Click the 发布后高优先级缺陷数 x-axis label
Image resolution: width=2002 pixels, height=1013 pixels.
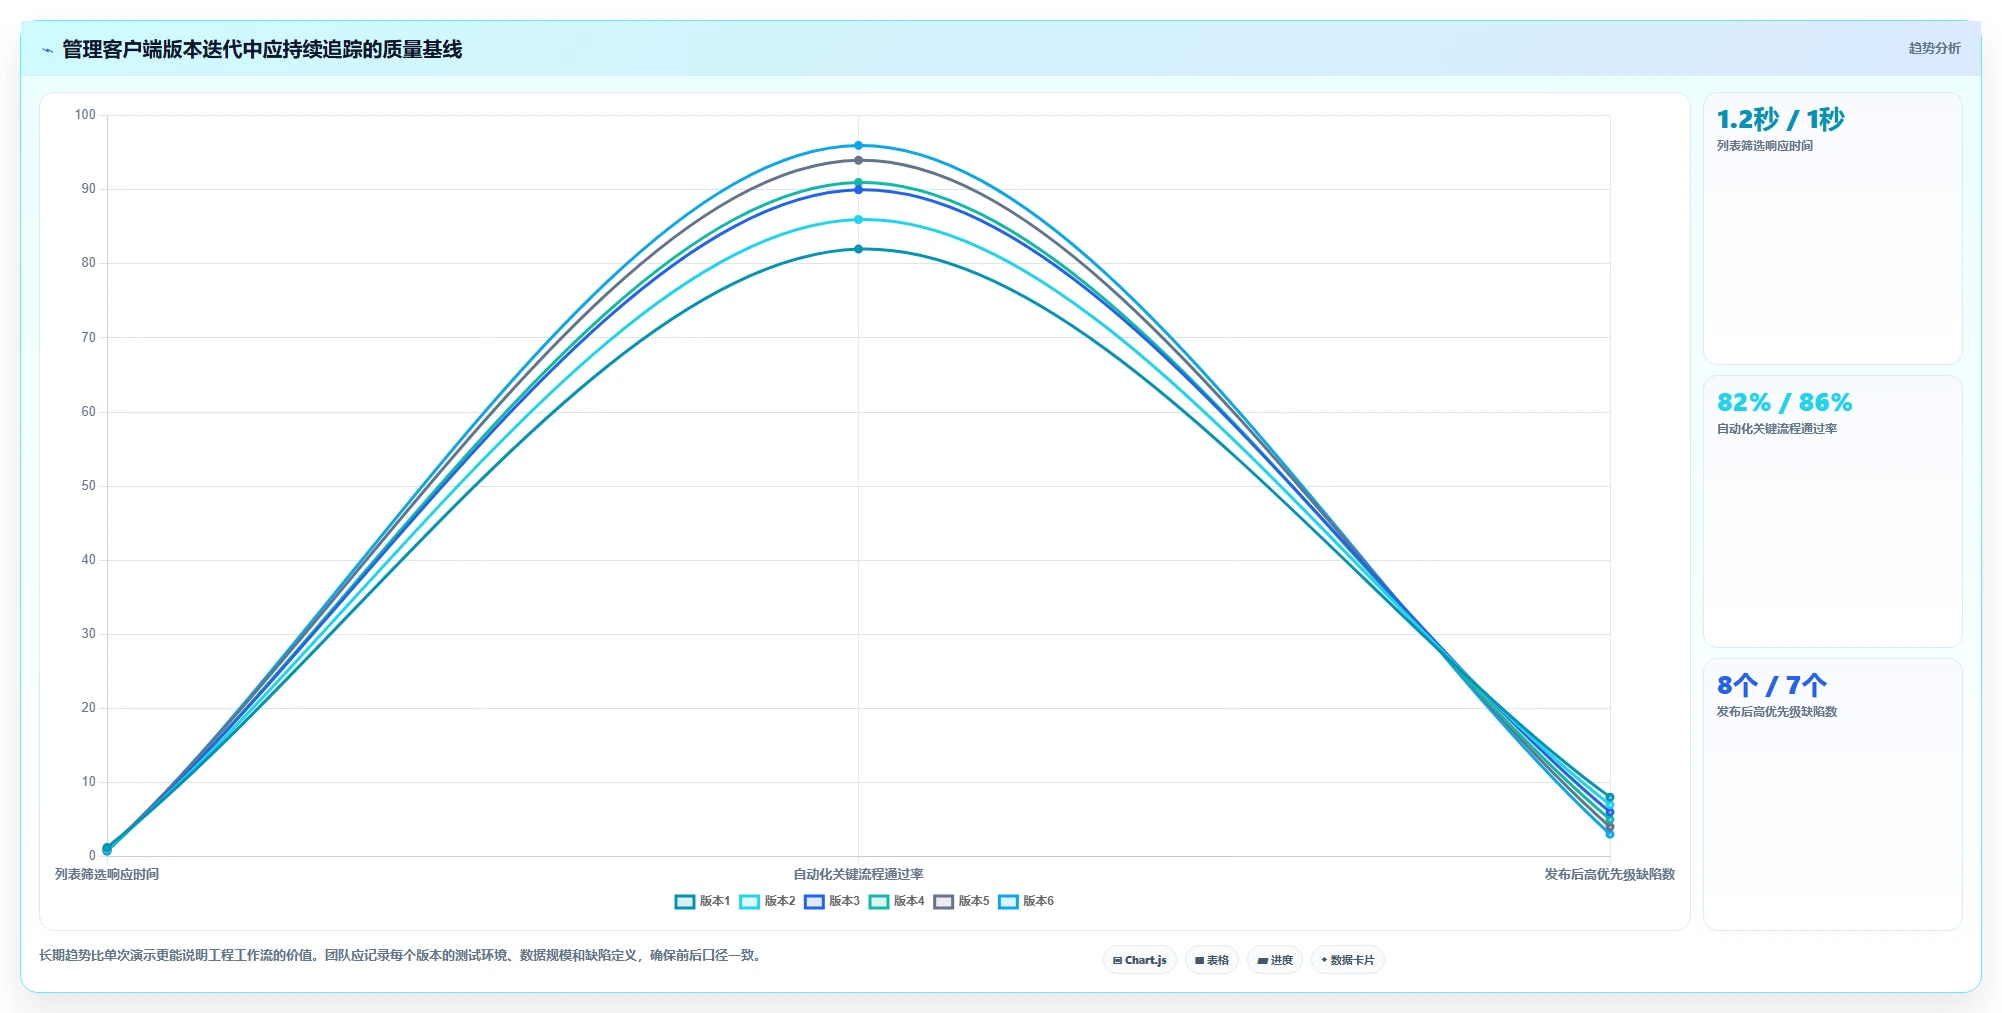(x=1609, y=874)
